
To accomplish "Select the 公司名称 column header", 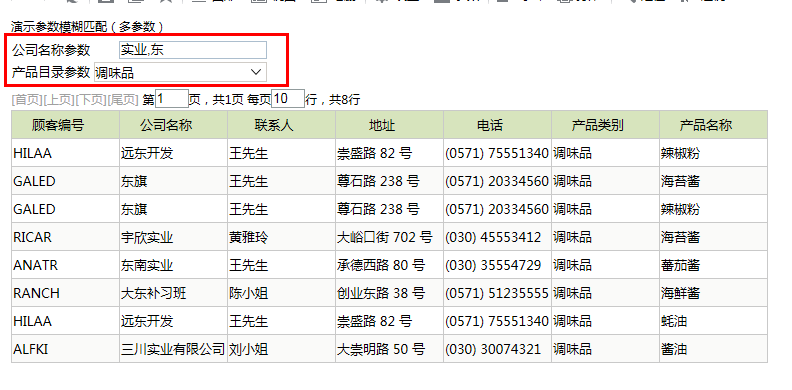I will 173,125.
